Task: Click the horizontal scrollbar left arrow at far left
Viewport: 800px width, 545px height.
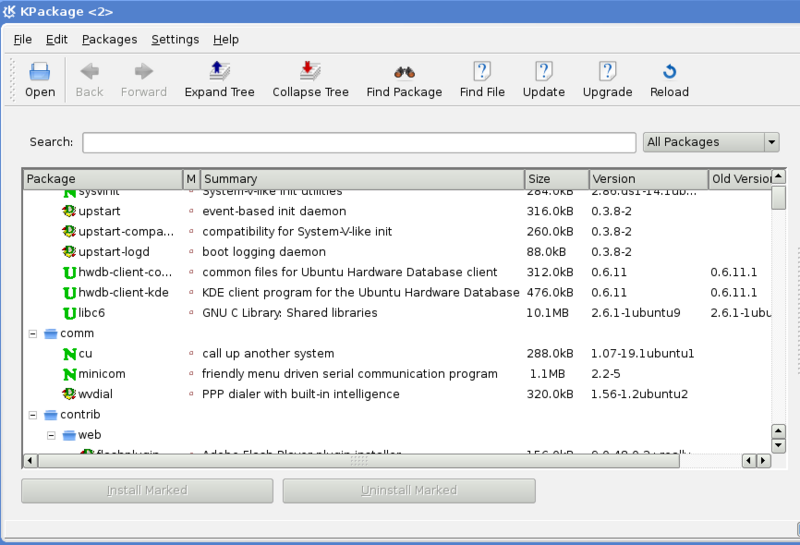Action: tap(30, 461)
